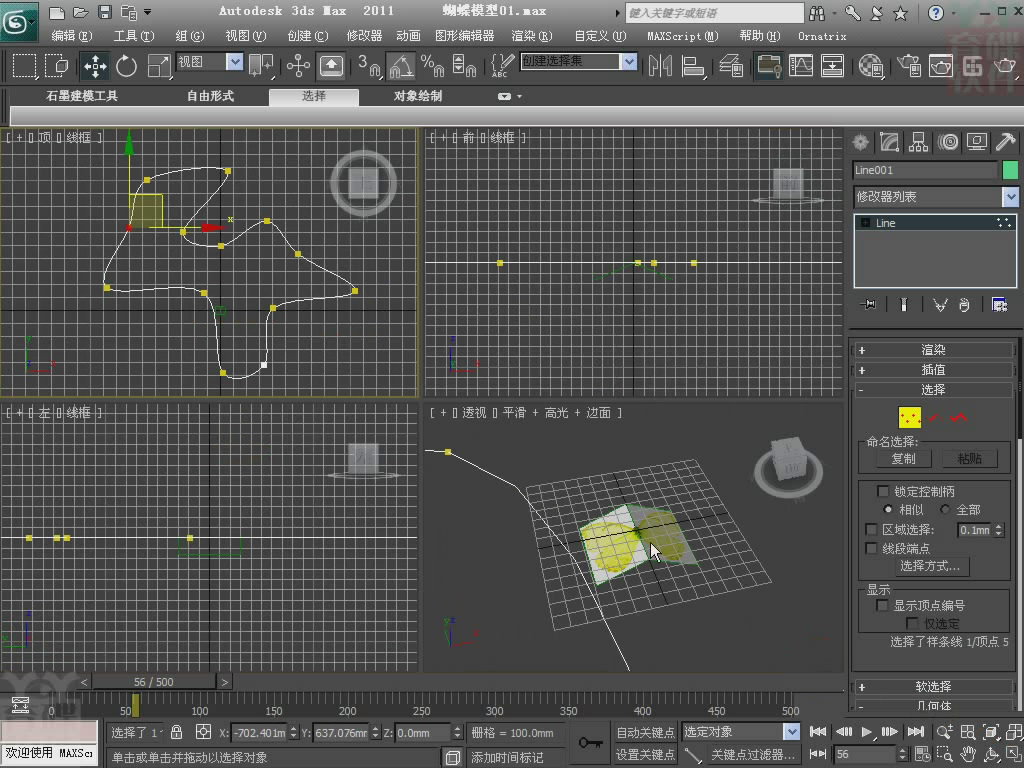Expand the Line entry in modifier stack
Screen dimensions: 1024x768
(x=865, y=223)
